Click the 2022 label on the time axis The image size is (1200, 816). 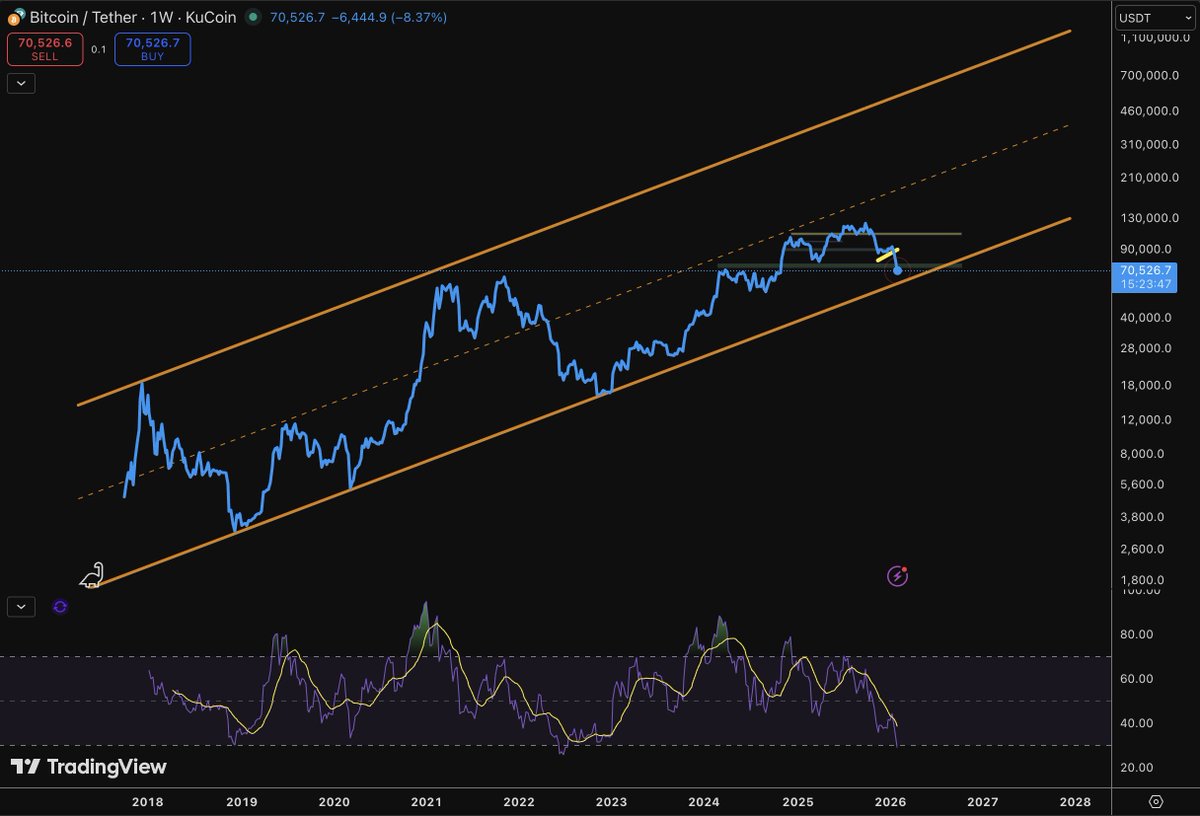coord(518,802)
